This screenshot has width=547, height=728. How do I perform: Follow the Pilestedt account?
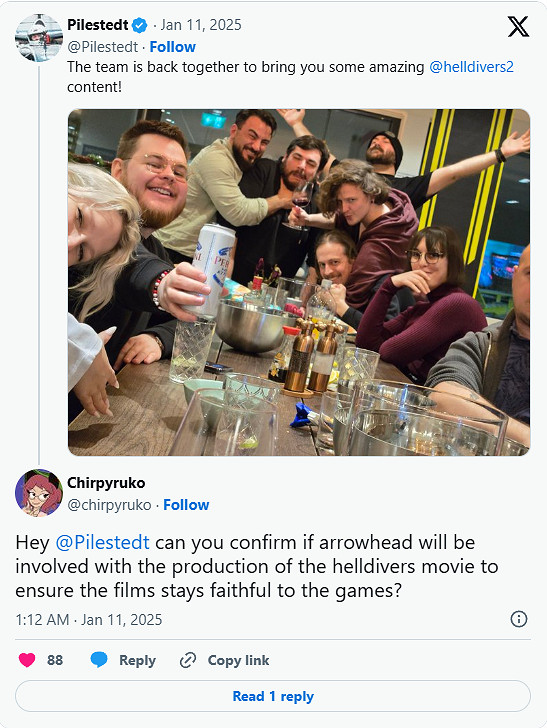pyautogui.click(x=172, y=47)
